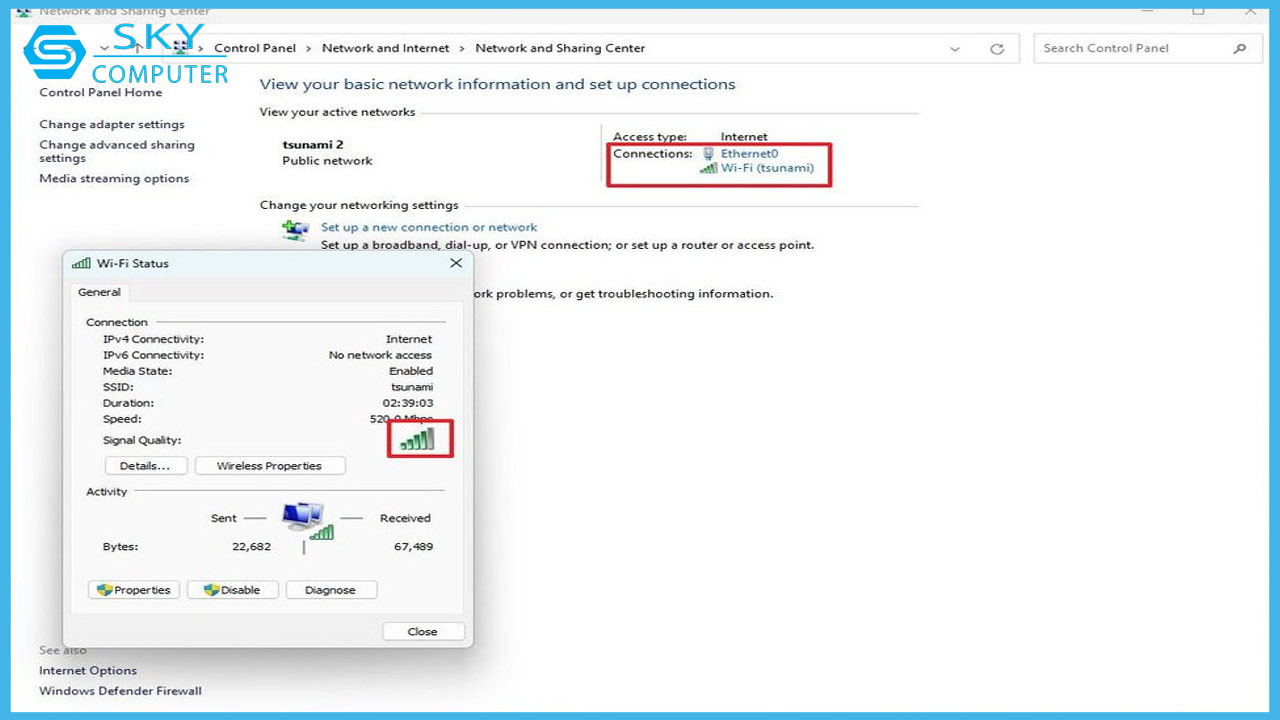Click the Ethernet0 adapter icon
The height and width of the screenshot is (720, 1280).
coord(709,154)
